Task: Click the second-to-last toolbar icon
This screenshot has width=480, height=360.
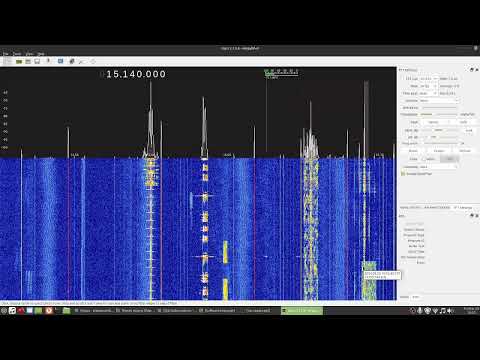Action: (x=82, y=61)
